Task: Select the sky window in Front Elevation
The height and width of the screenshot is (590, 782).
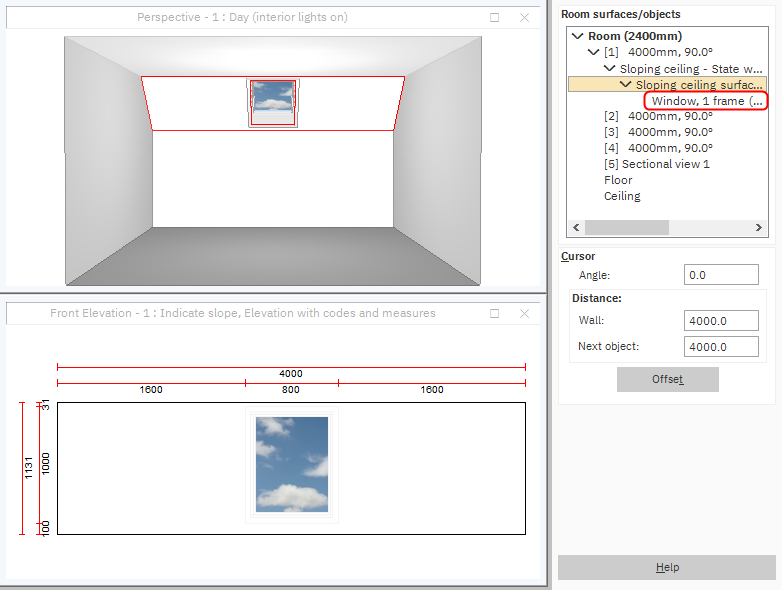Action: 291,464
